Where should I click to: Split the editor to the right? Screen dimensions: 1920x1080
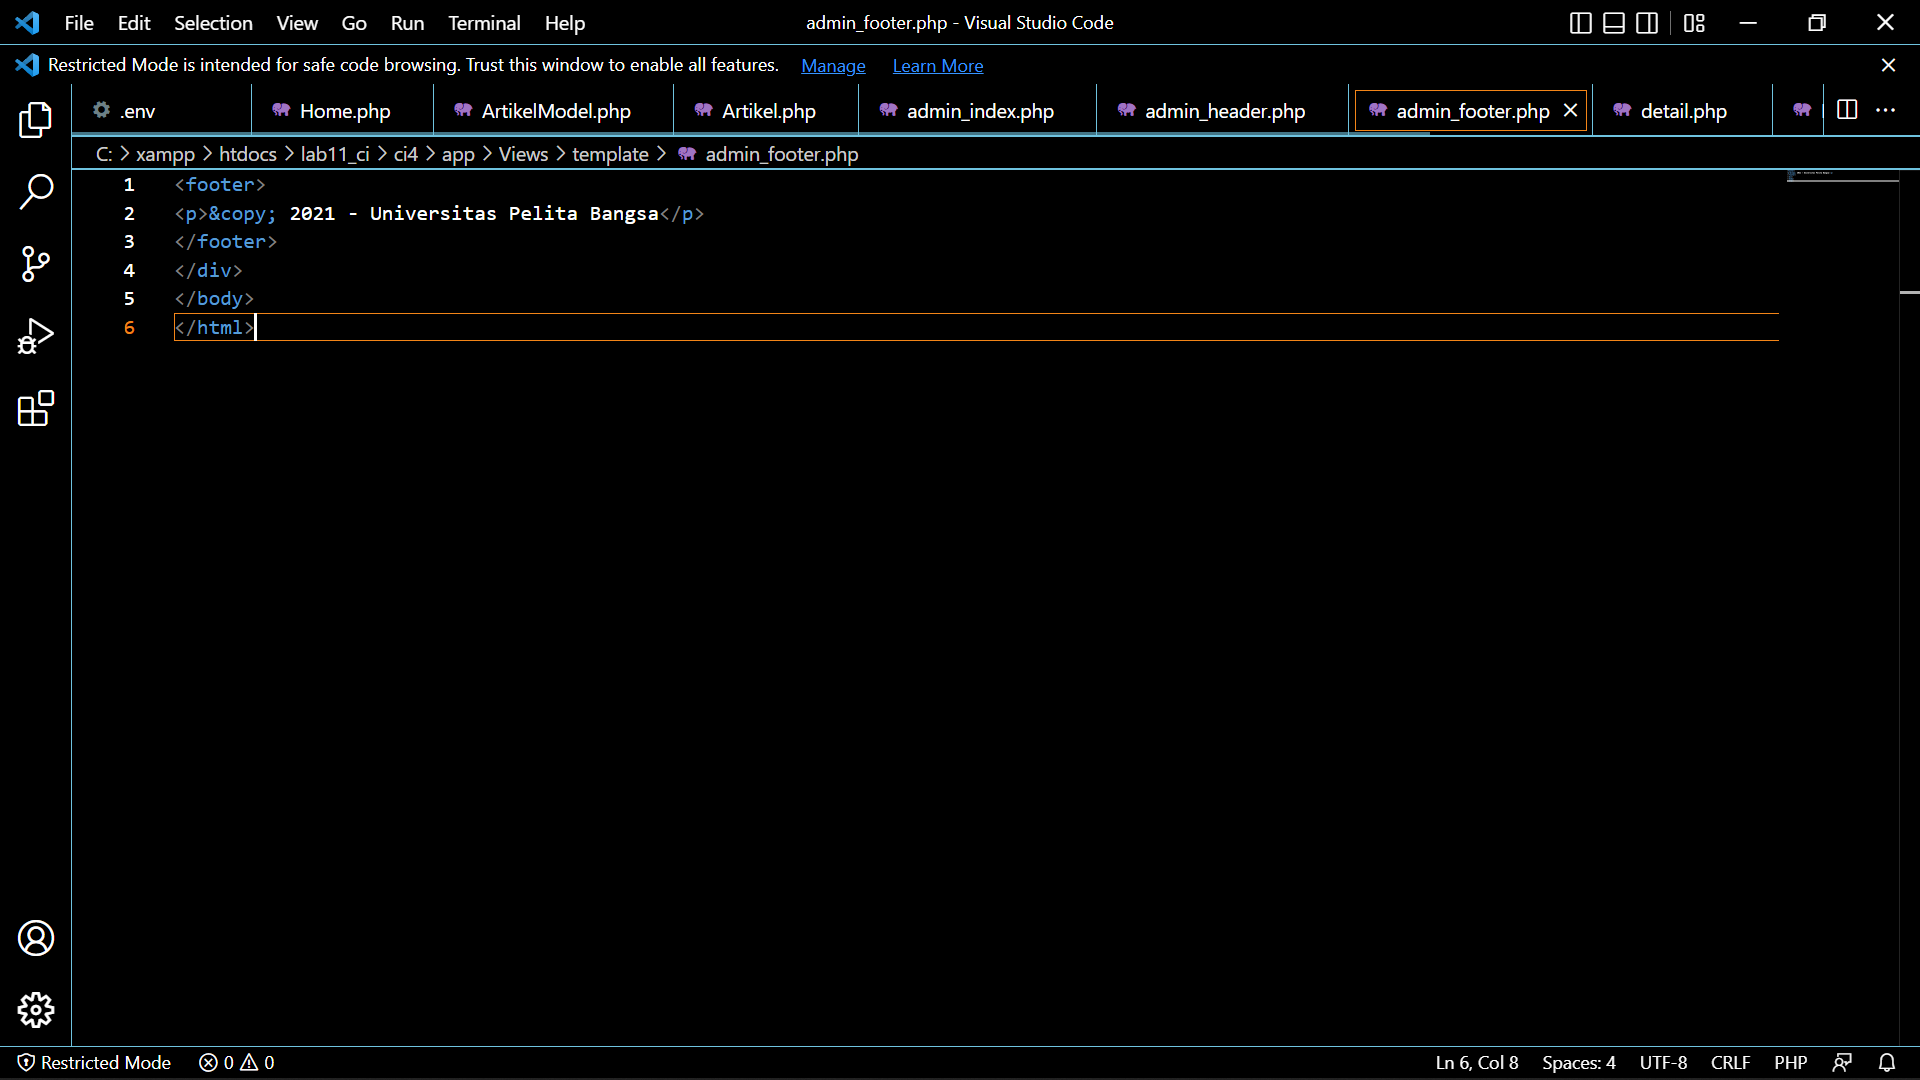coord(1847,110)
